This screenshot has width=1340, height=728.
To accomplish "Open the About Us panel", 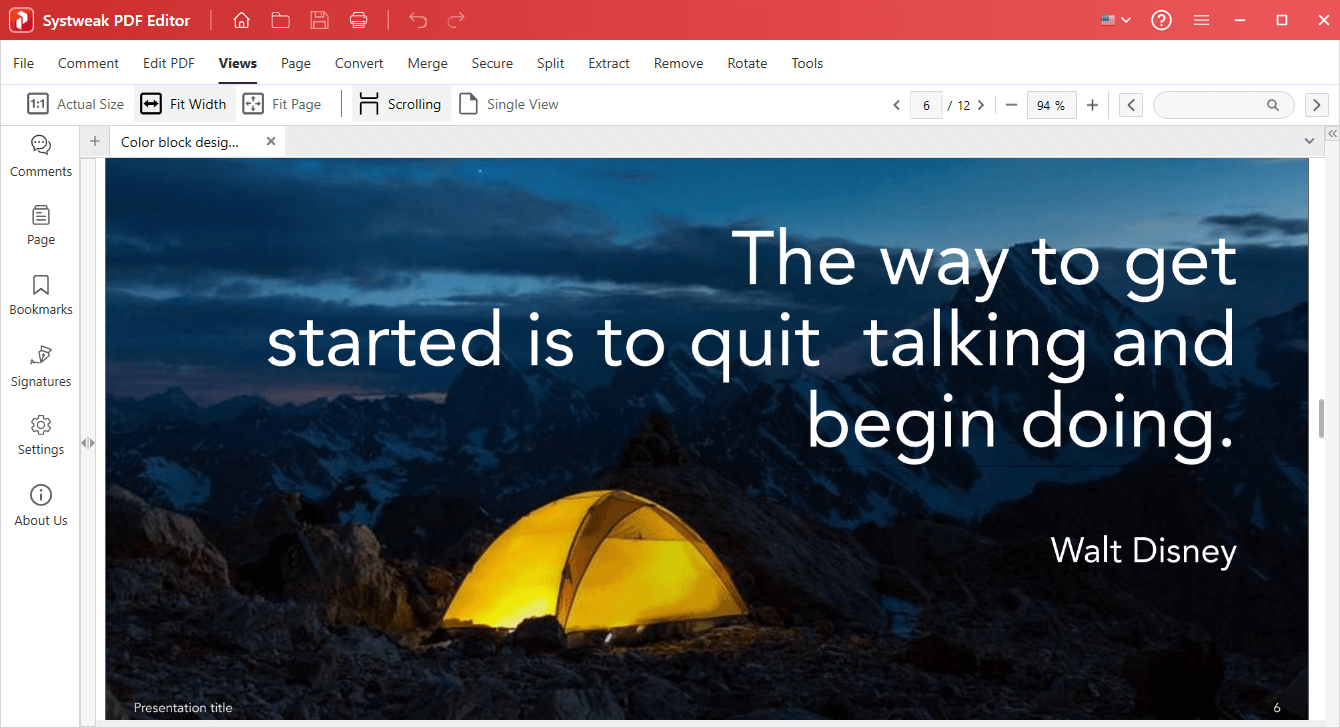I will click(40, 505).
